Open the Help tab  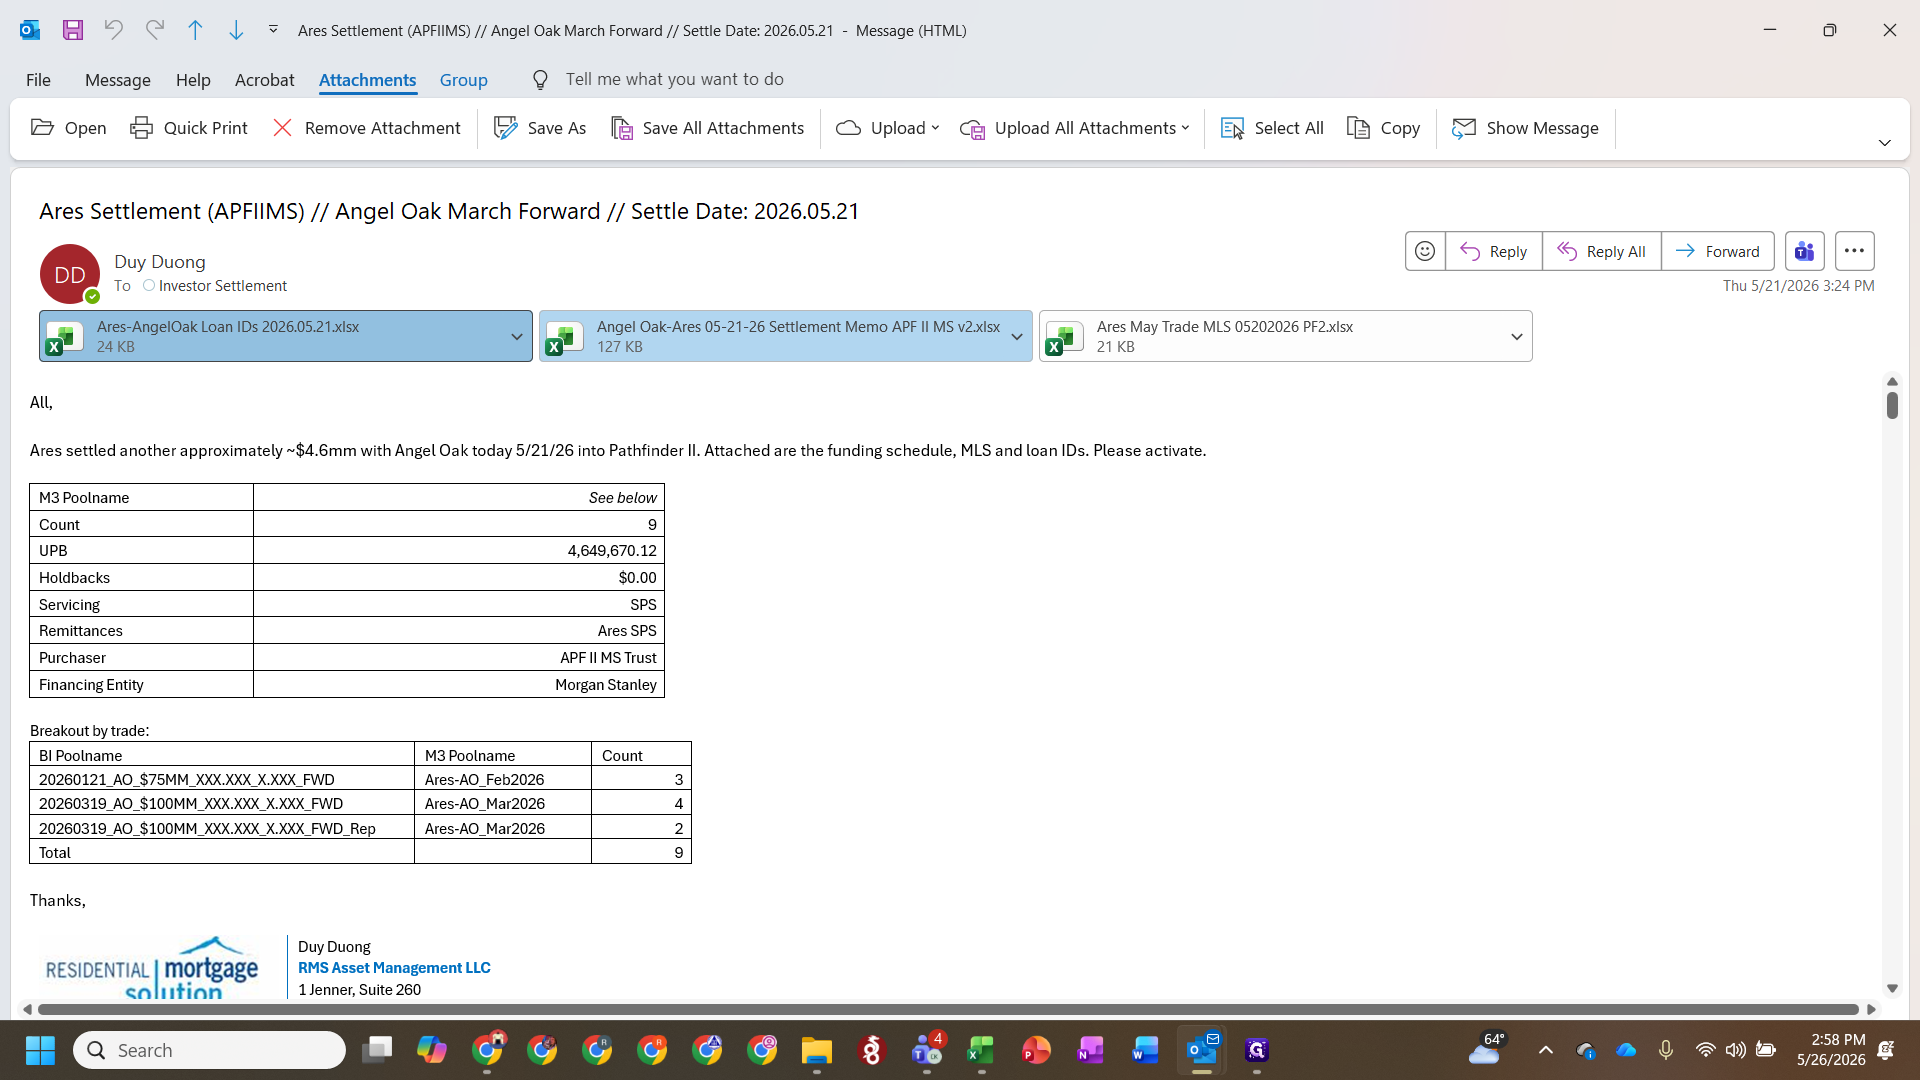(193, 80)
